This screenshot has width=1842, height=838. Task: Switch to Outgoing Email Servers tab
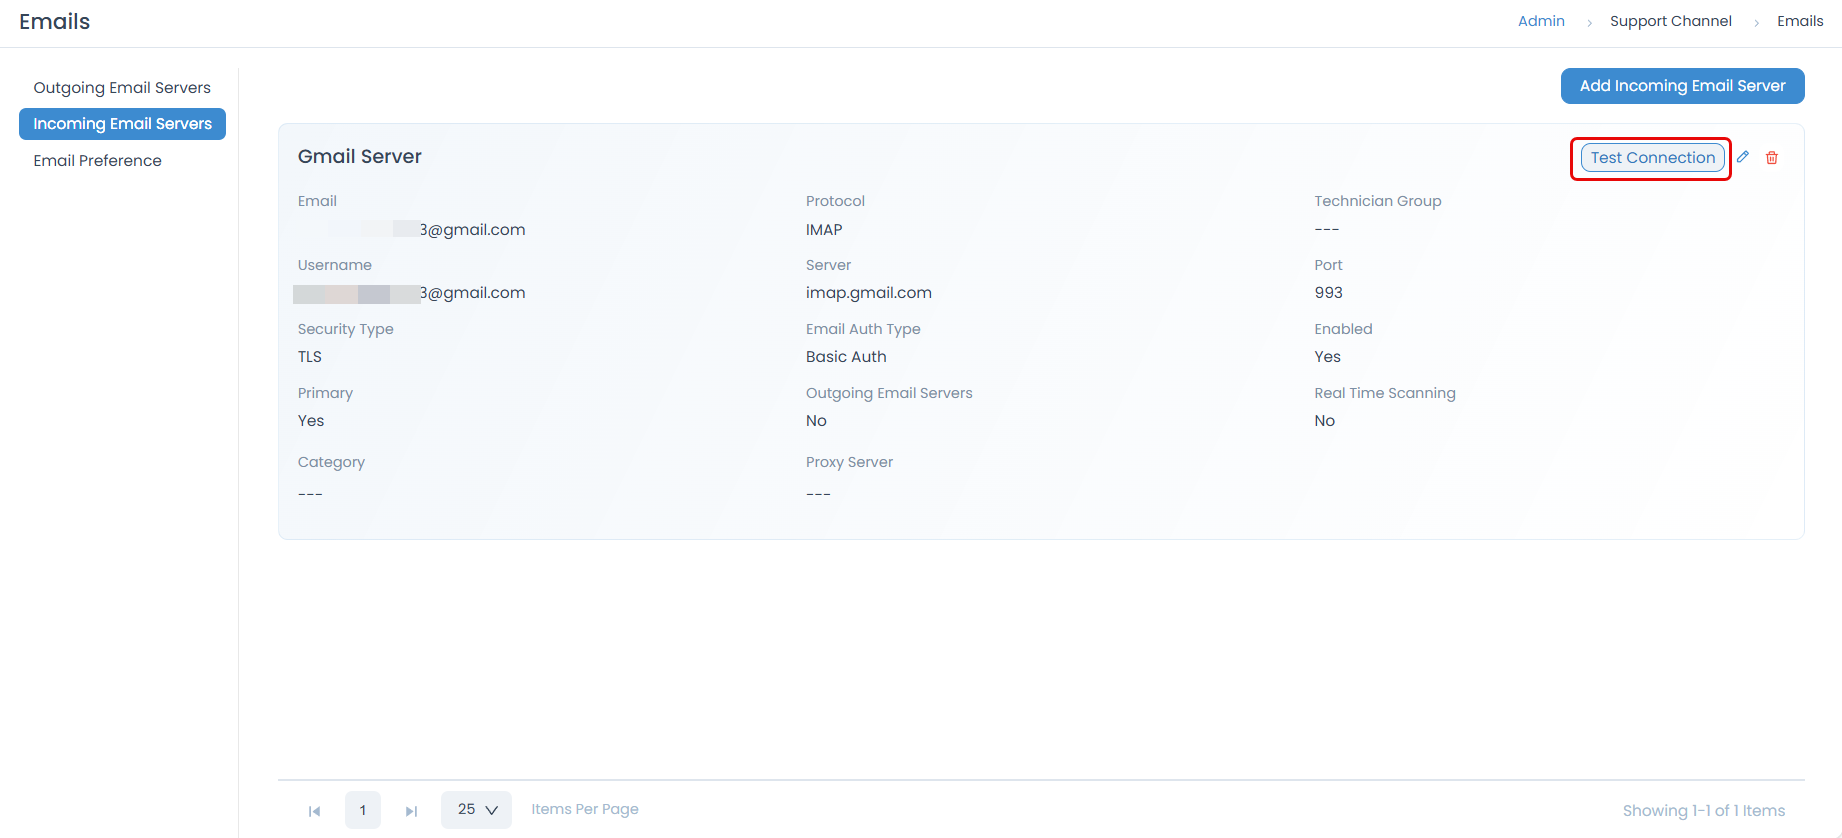[122, 88]
